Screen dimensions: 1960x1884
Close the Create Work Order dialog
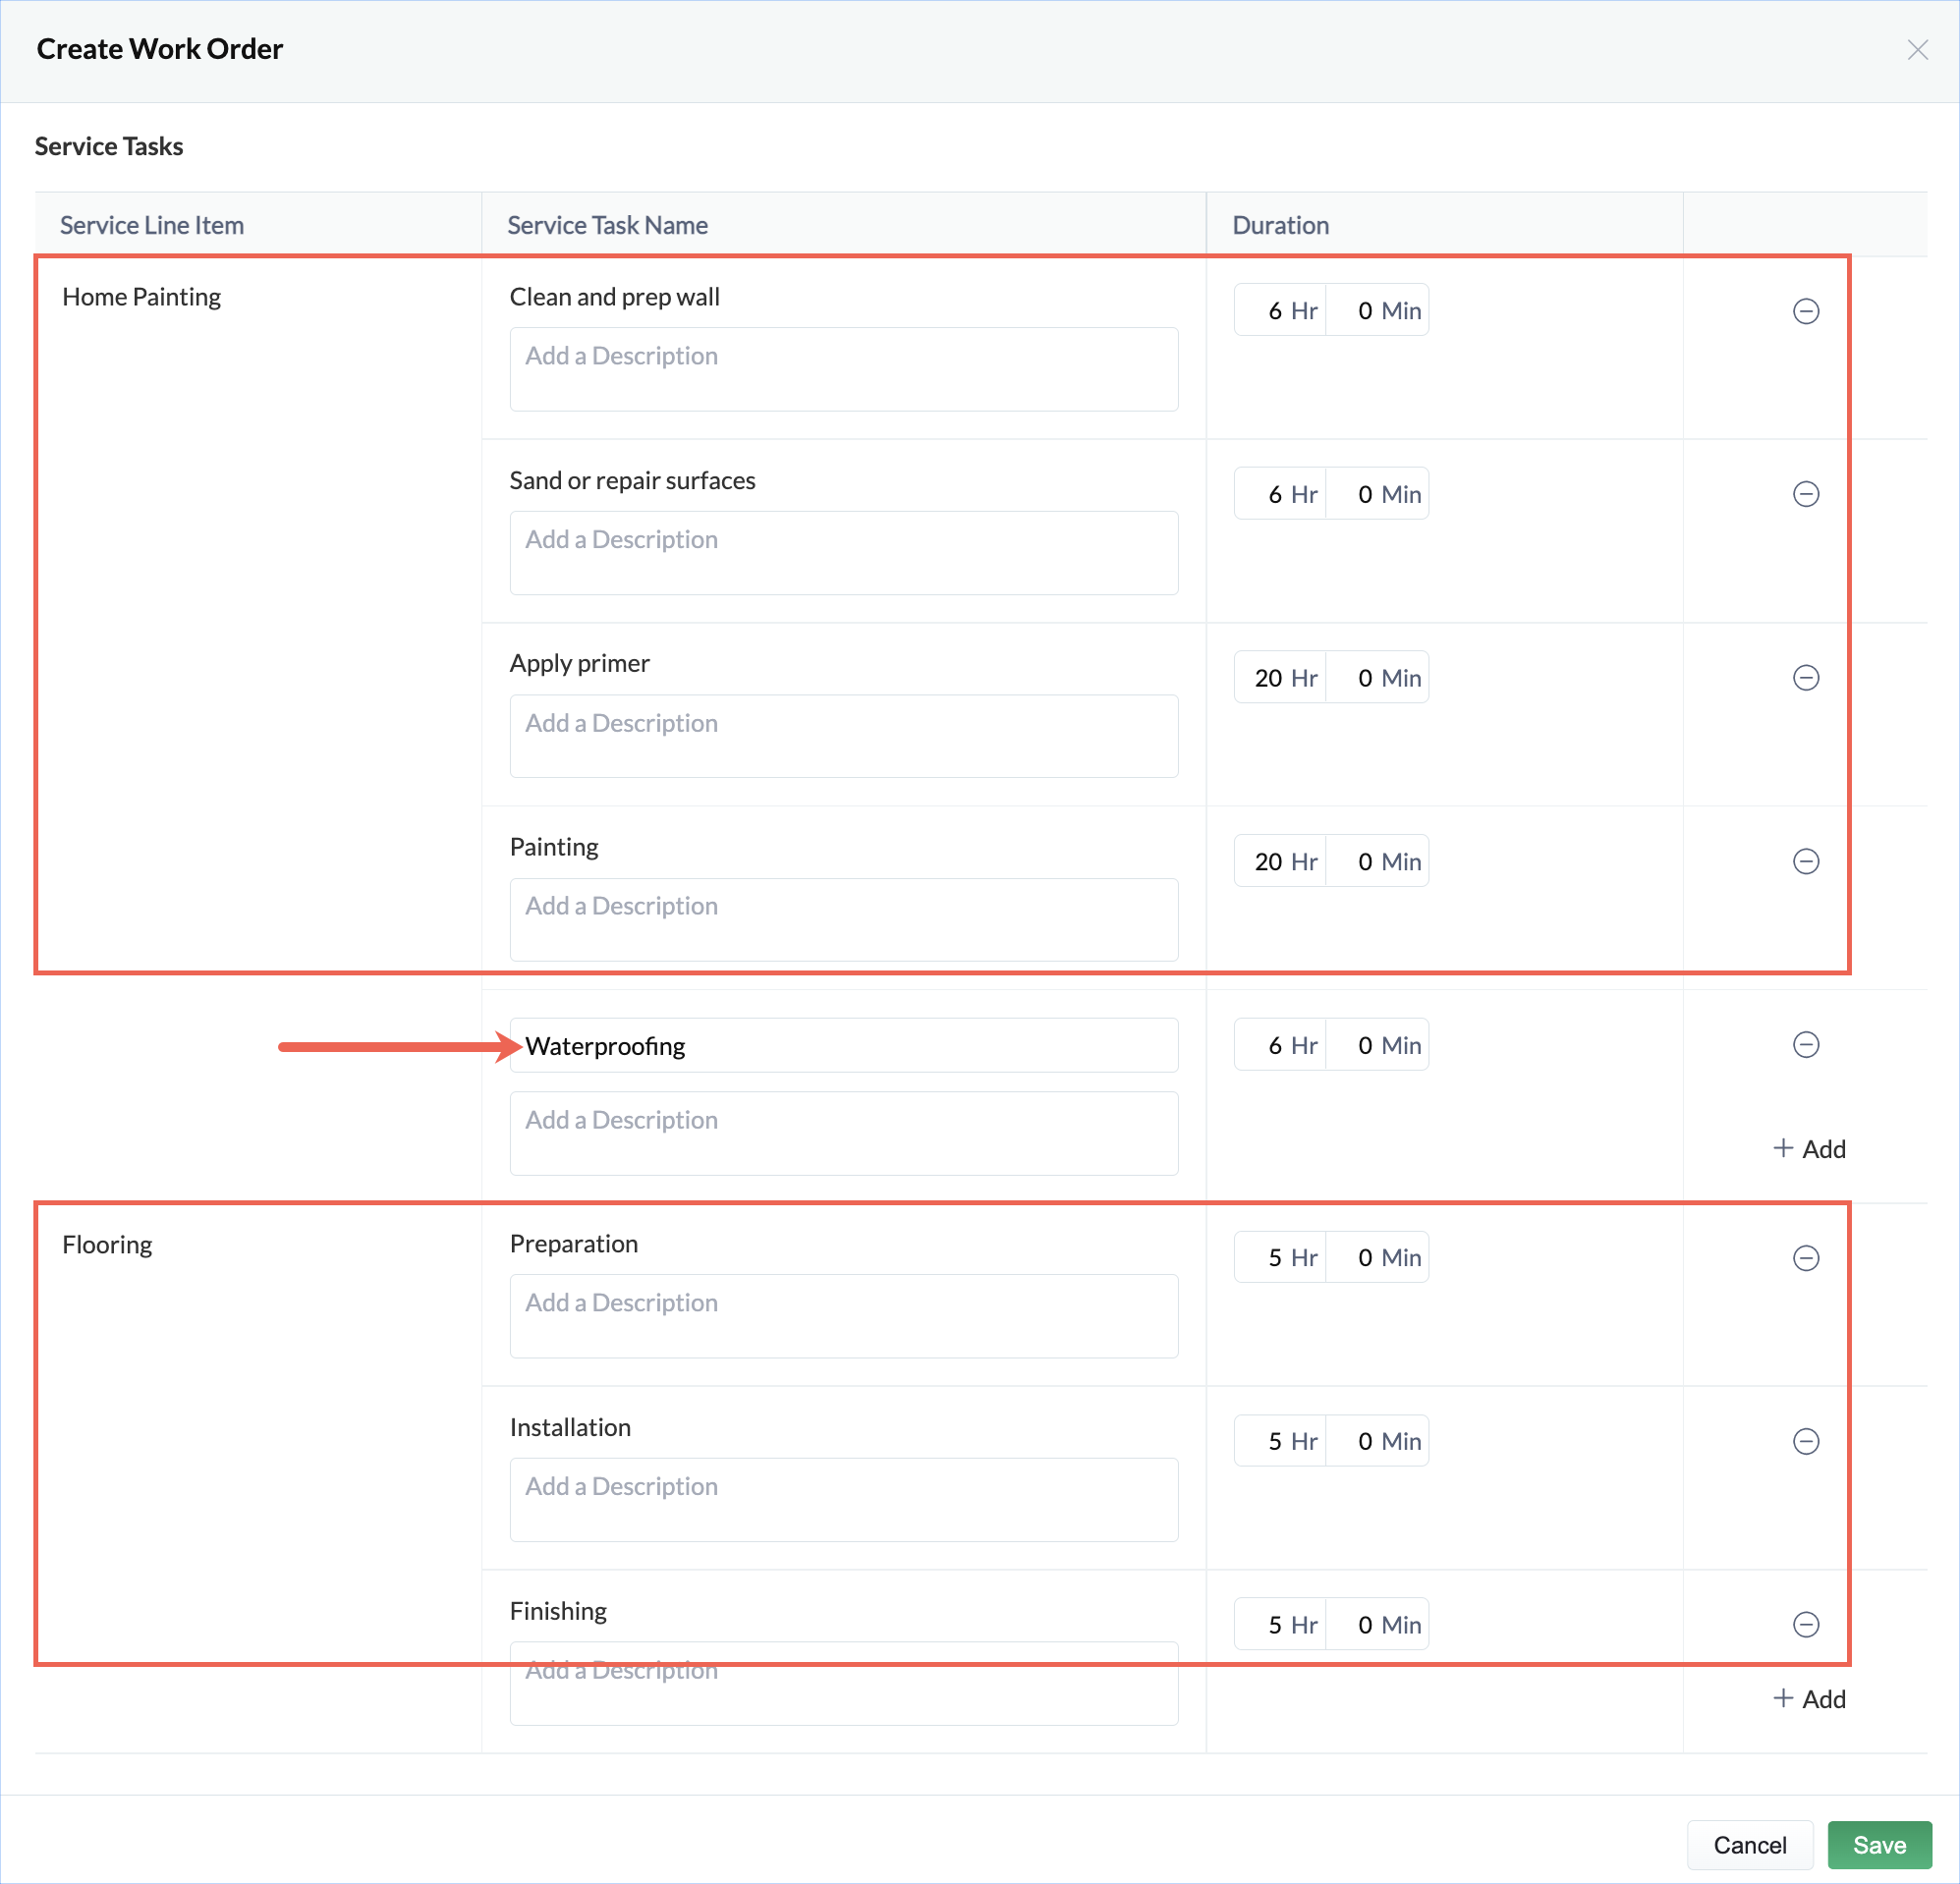pyautogui.click(x=1916, y=50)
